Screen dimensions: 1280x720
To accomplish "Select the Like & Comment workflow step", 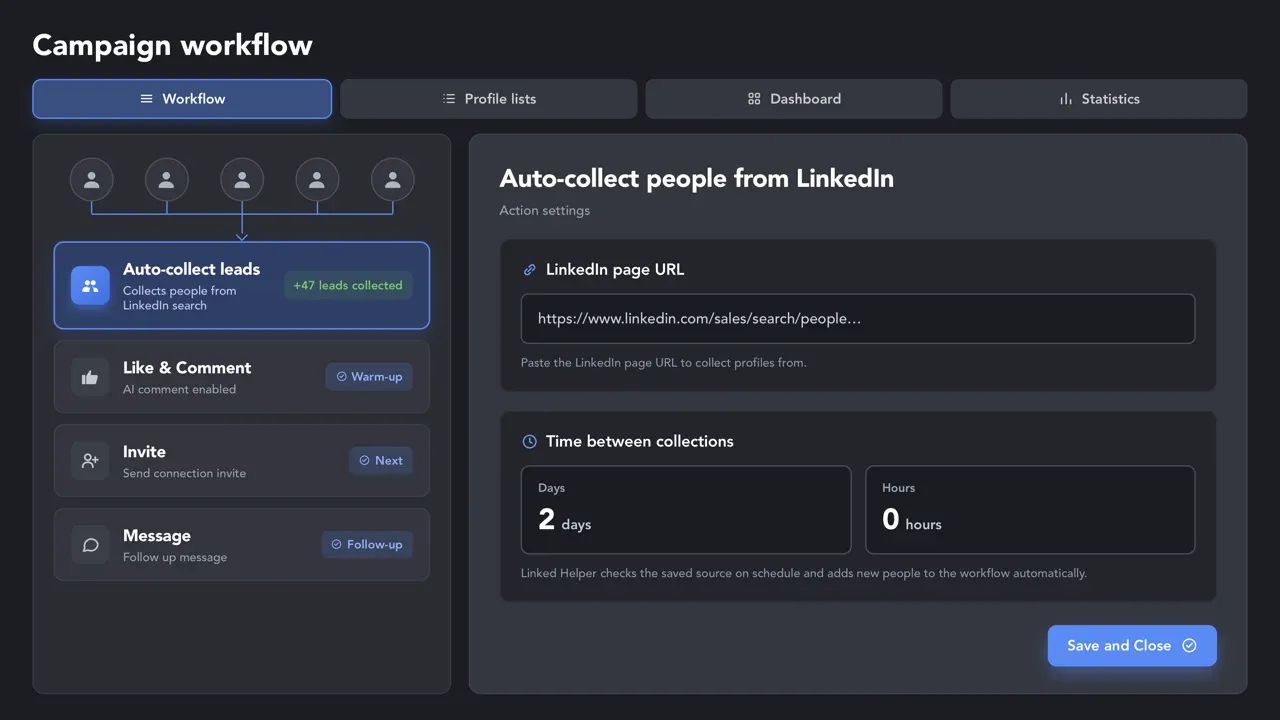I will coord(242,377).
